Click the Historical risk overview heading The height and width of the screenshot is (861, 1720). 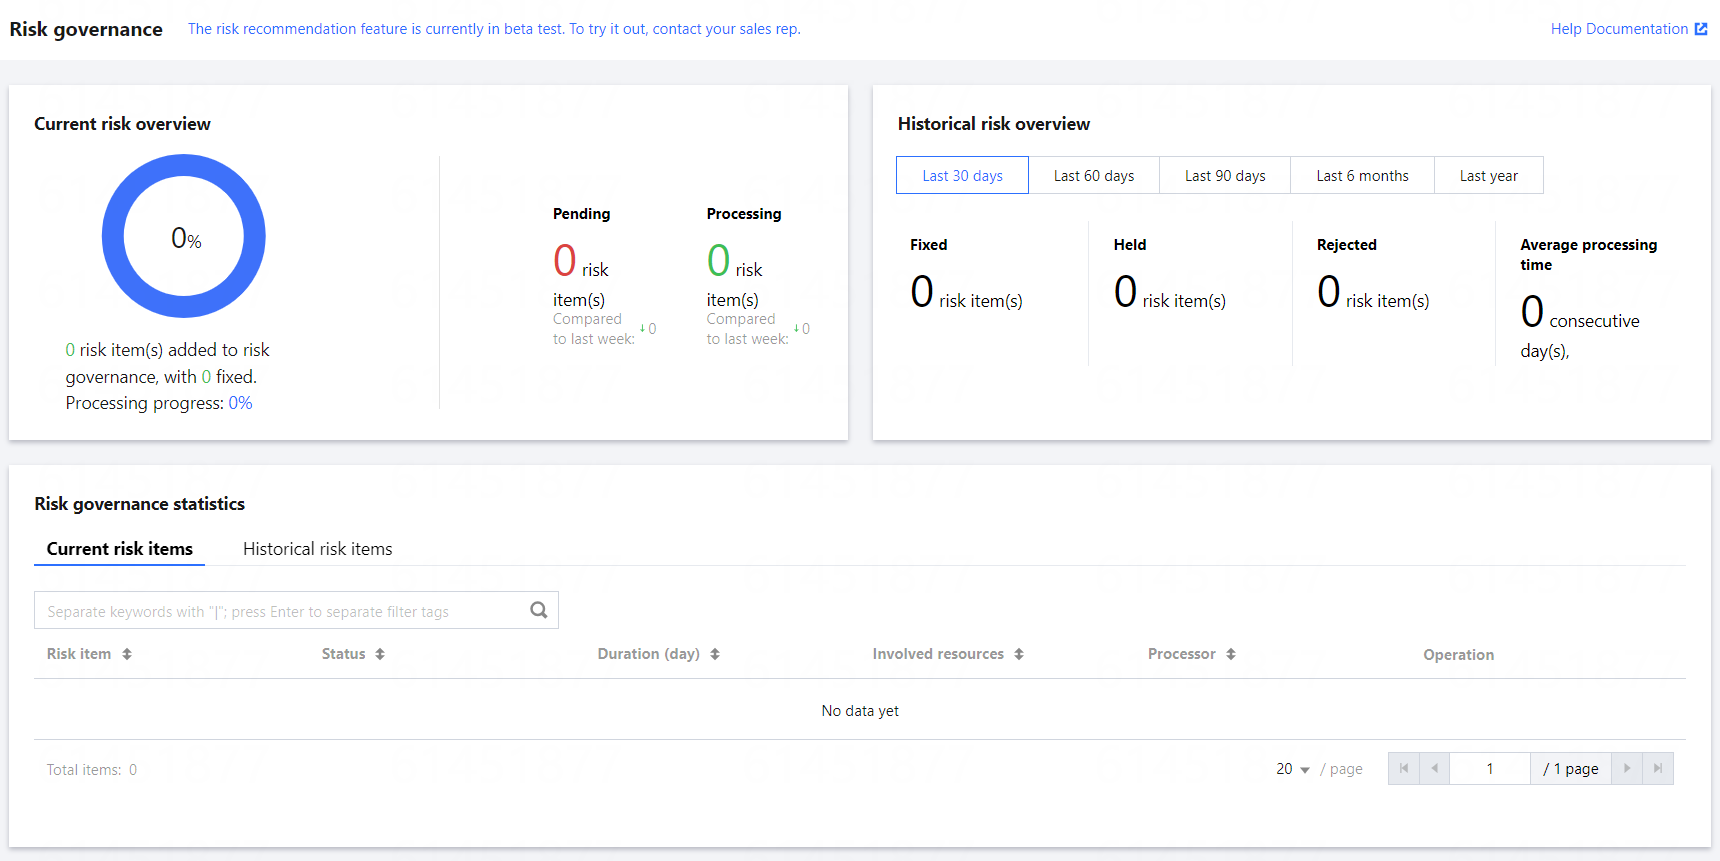click(x=994, y=124)
